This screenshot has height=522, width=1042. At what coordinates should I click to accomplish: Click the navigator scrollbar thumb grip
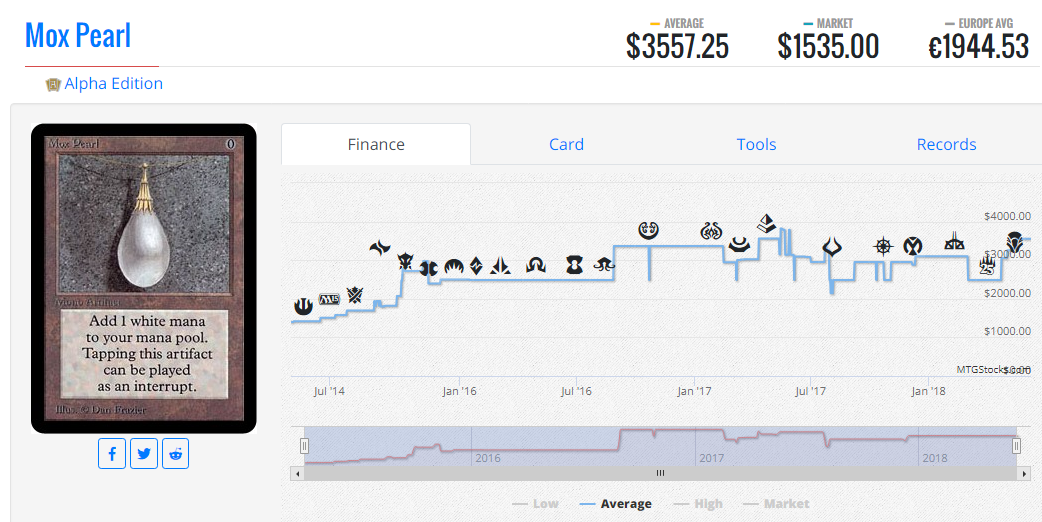661,474
